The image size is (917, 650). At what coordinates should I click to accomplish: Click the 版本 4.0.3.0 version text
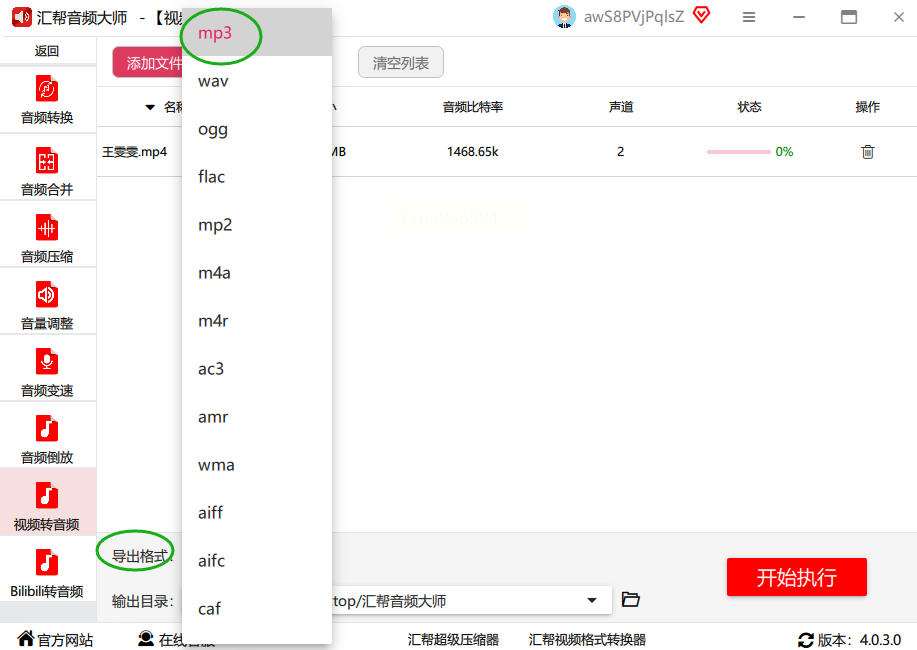[x=859, y=640]
